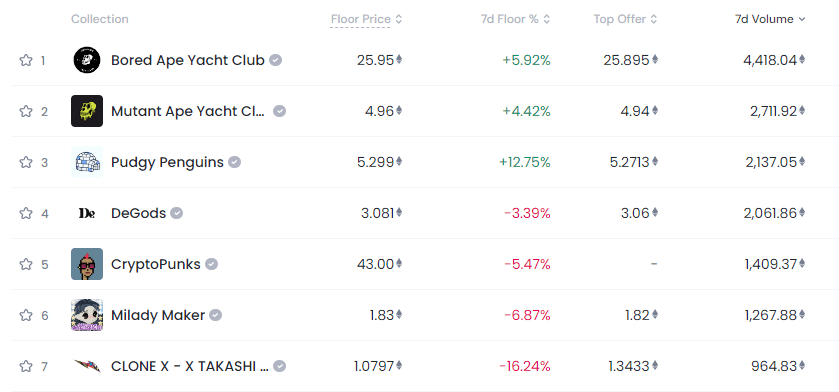Sort by Floor Price column
Image resolution: width=839 pixels, height=392 pixels.
point(366,19)
